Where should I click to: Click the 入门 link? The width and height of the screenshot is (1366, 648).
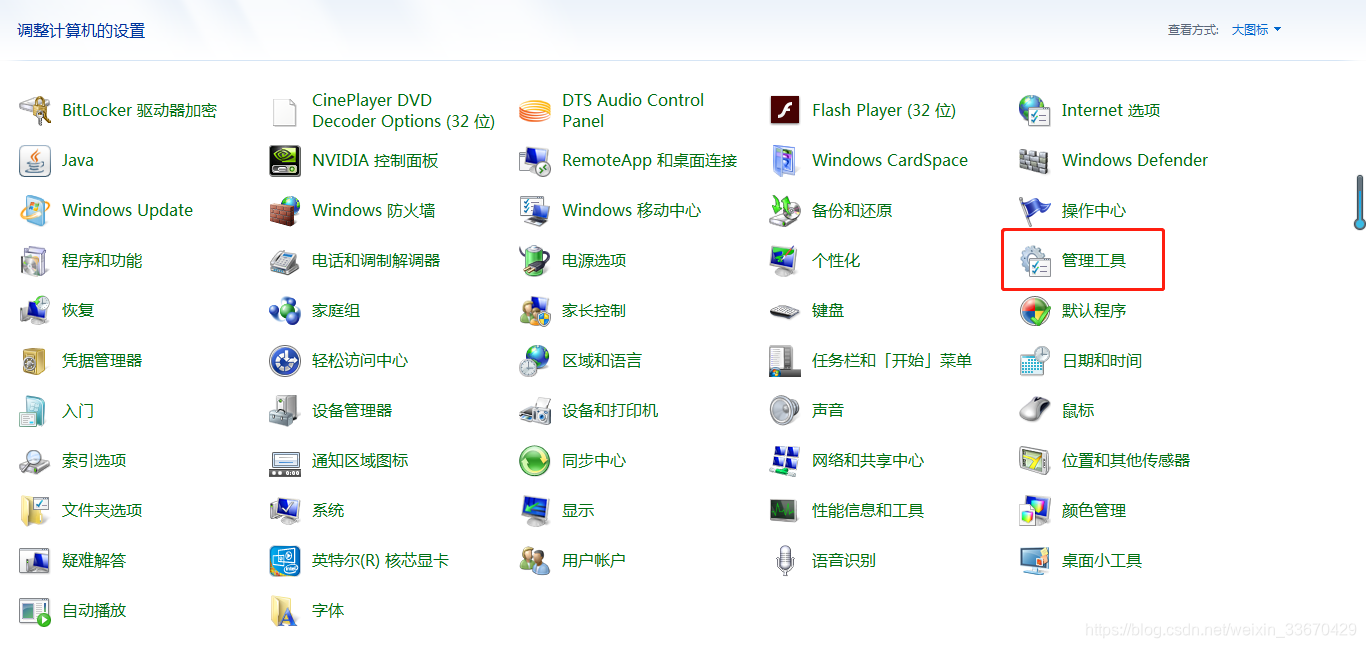coord(78,410)
